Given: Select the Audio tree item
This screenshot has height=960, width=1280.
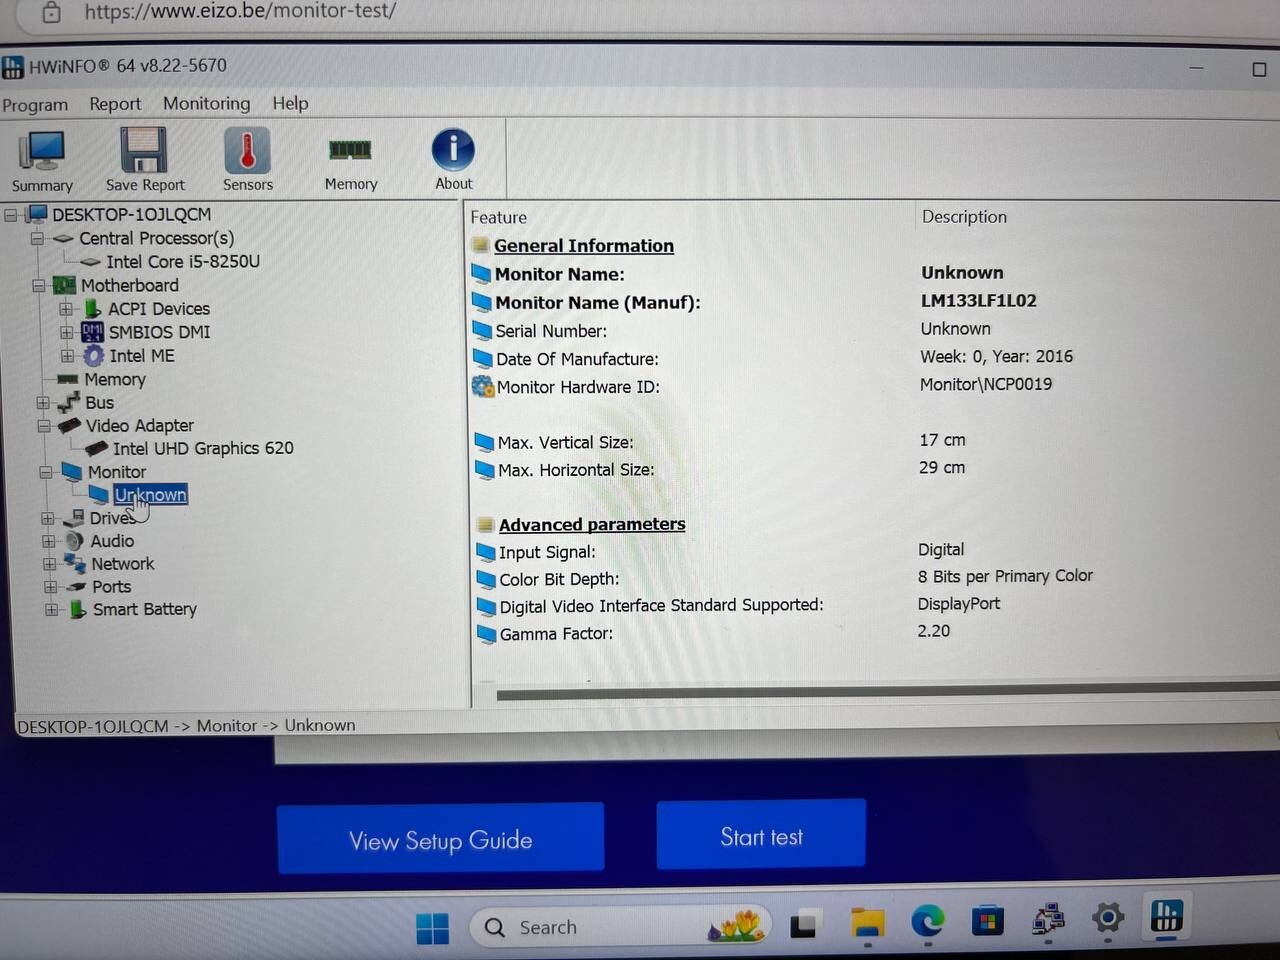Looking at the screenshot, I should click(x=112, y=541).
